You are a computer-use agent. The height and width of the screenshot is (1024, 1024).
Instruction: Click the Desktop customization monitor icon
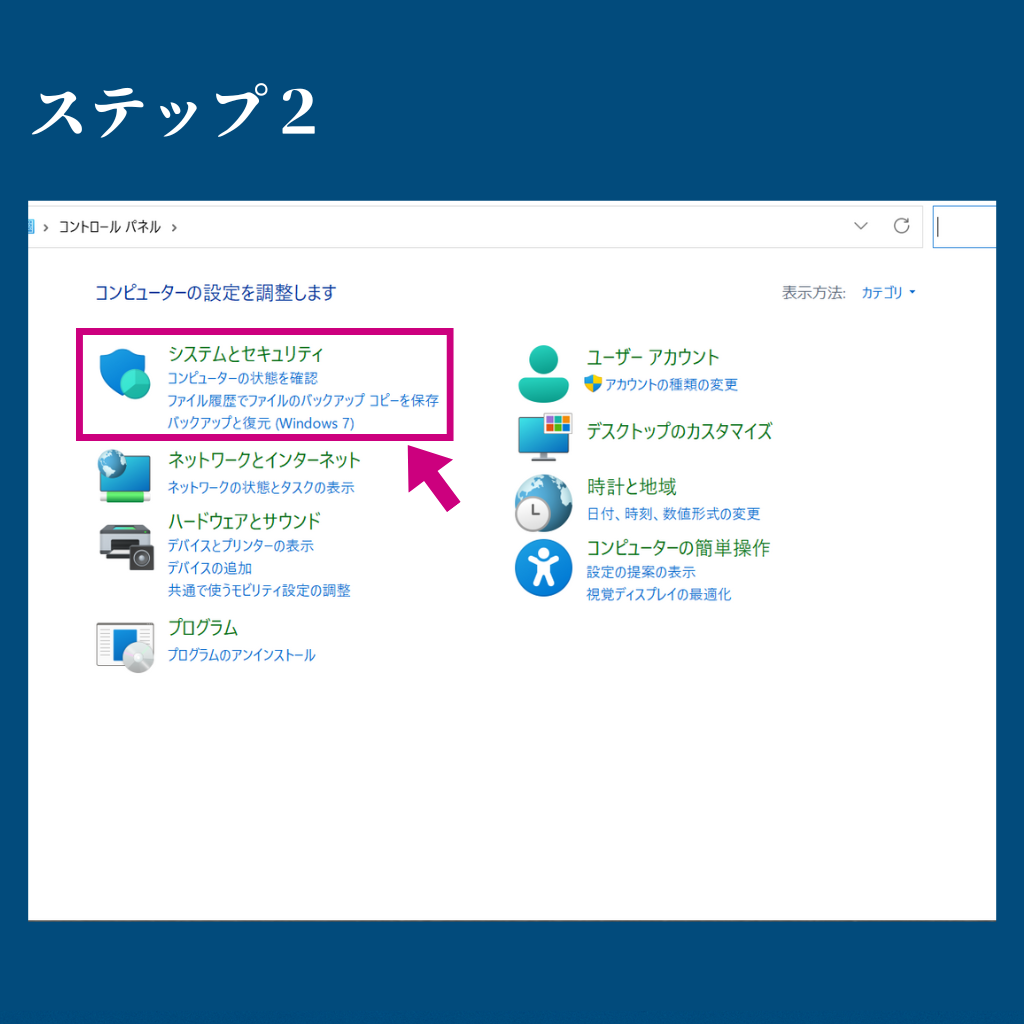pyautogui.click(x=545, y=437)
